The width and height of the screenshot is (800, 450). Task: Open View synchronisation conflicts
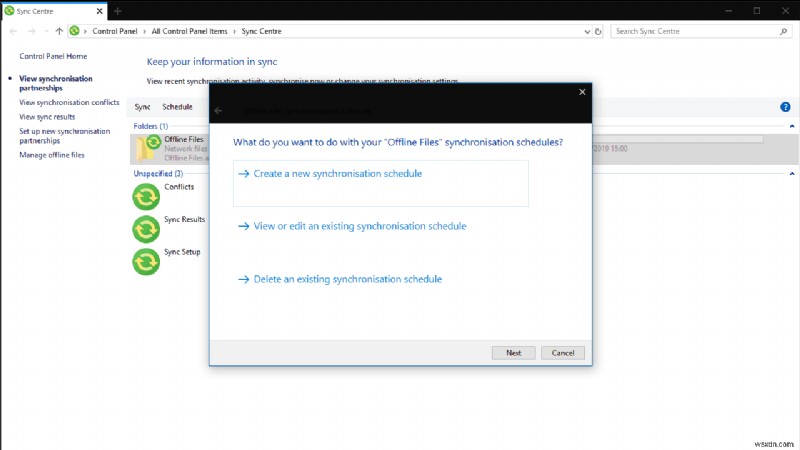click(x=69, y=102)
